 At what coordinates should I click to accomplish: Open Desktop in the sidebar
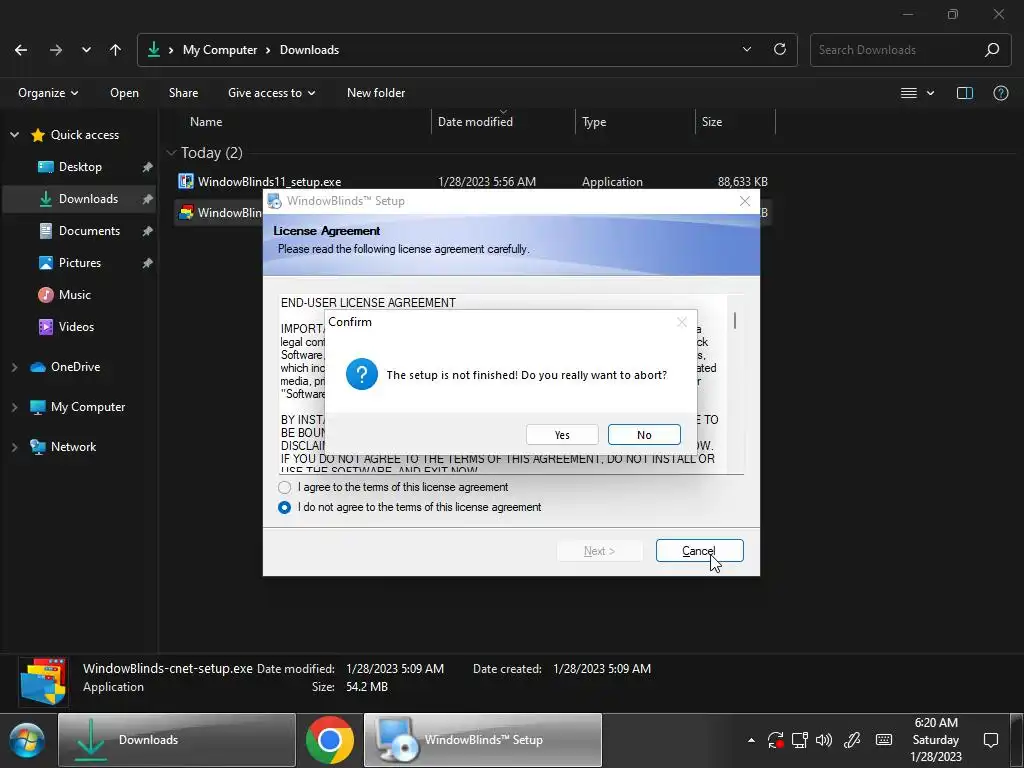point(80,167)
